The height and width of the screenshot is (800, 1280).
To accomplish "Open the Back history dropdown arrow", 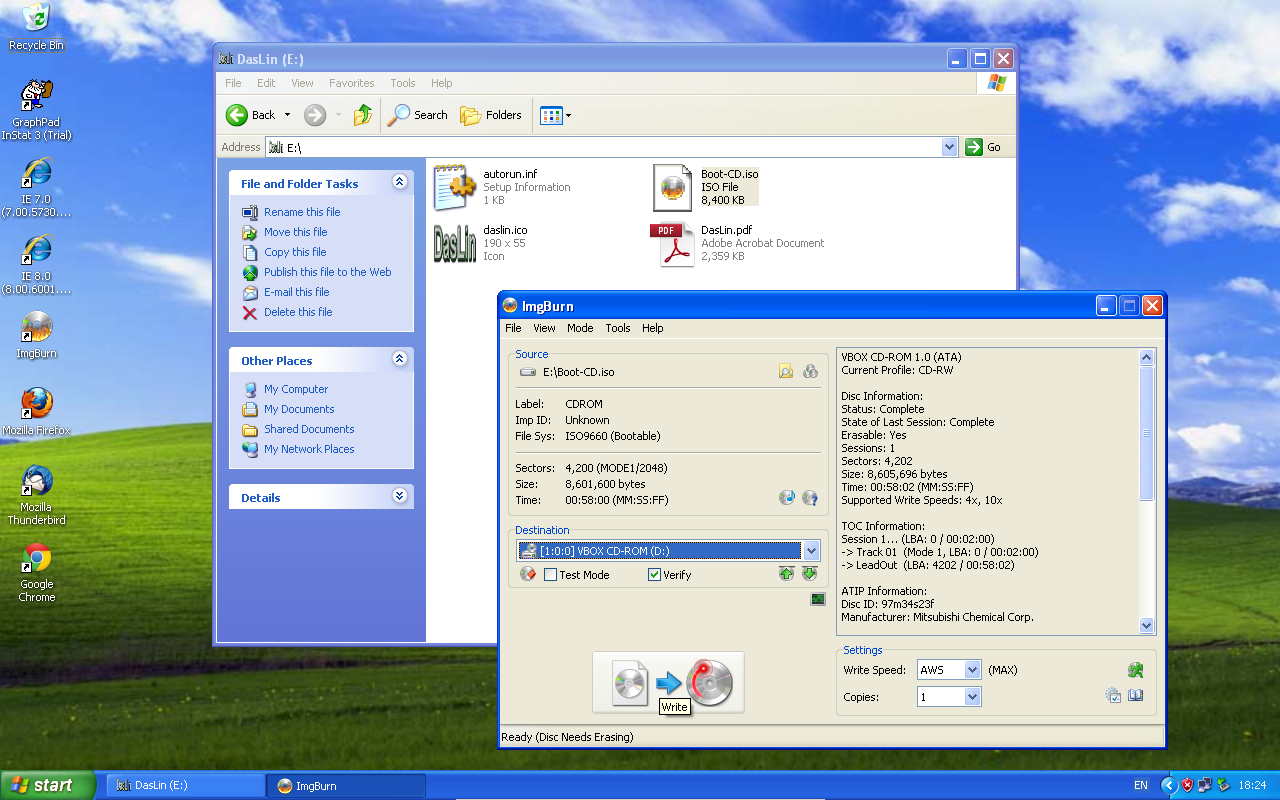I will click(287, 115).
